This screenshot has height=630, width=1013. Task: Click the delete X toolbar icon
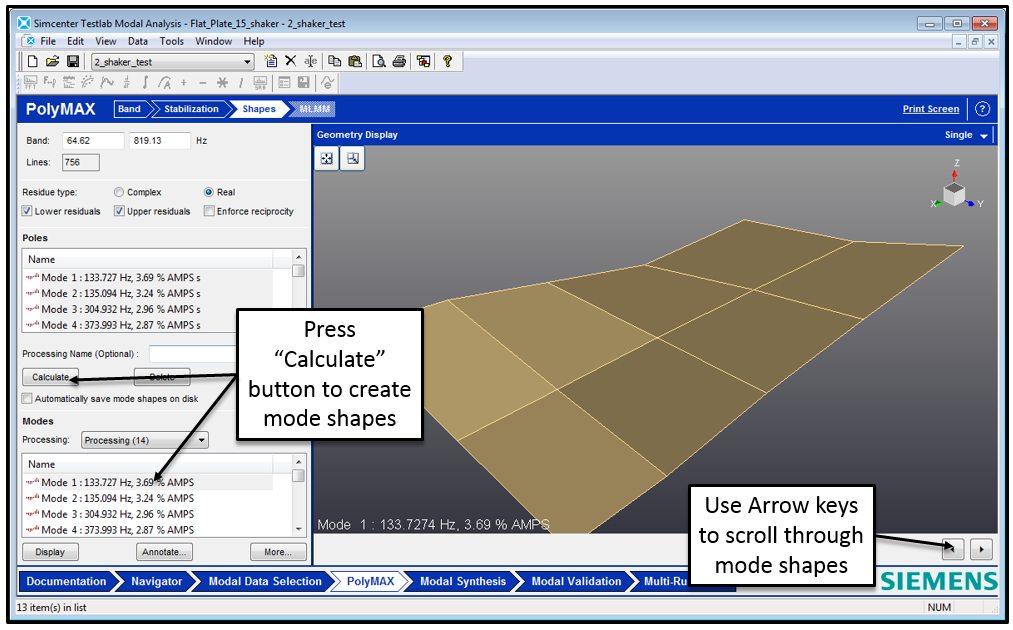pos(291,61)
